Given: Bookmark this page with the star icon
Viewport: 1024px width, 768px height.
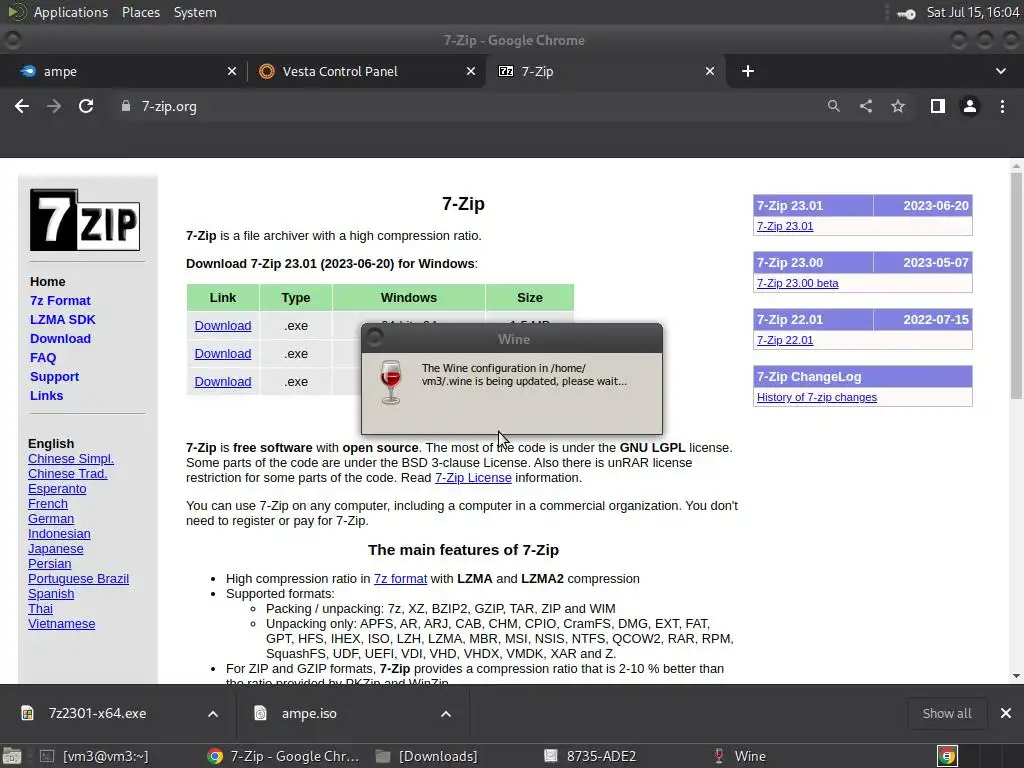Looking at the screenshot, I should 898,106.
